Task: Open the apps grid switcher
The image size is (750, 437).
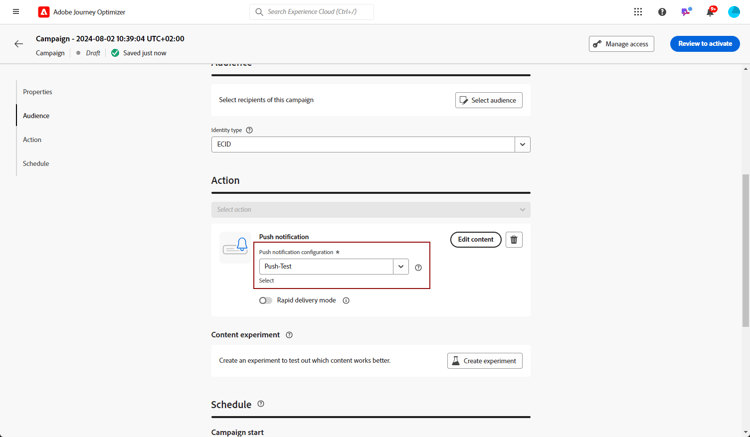Action: coord(638,12)
